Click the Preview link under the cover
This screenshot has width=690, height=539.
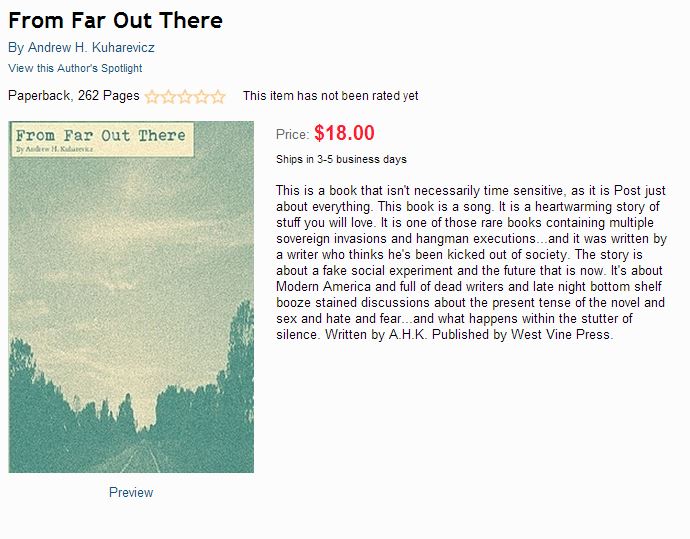pyautogui.click(x=131, y=492)
